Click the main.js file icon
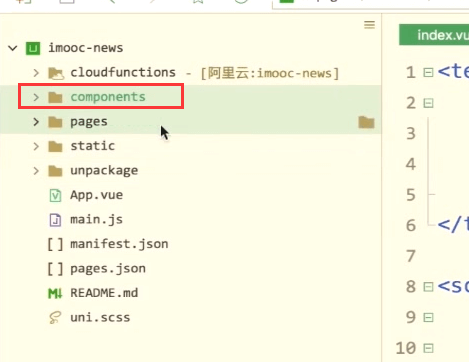The width and height of the screenshot is (469, 362). (x=55, y=220)
